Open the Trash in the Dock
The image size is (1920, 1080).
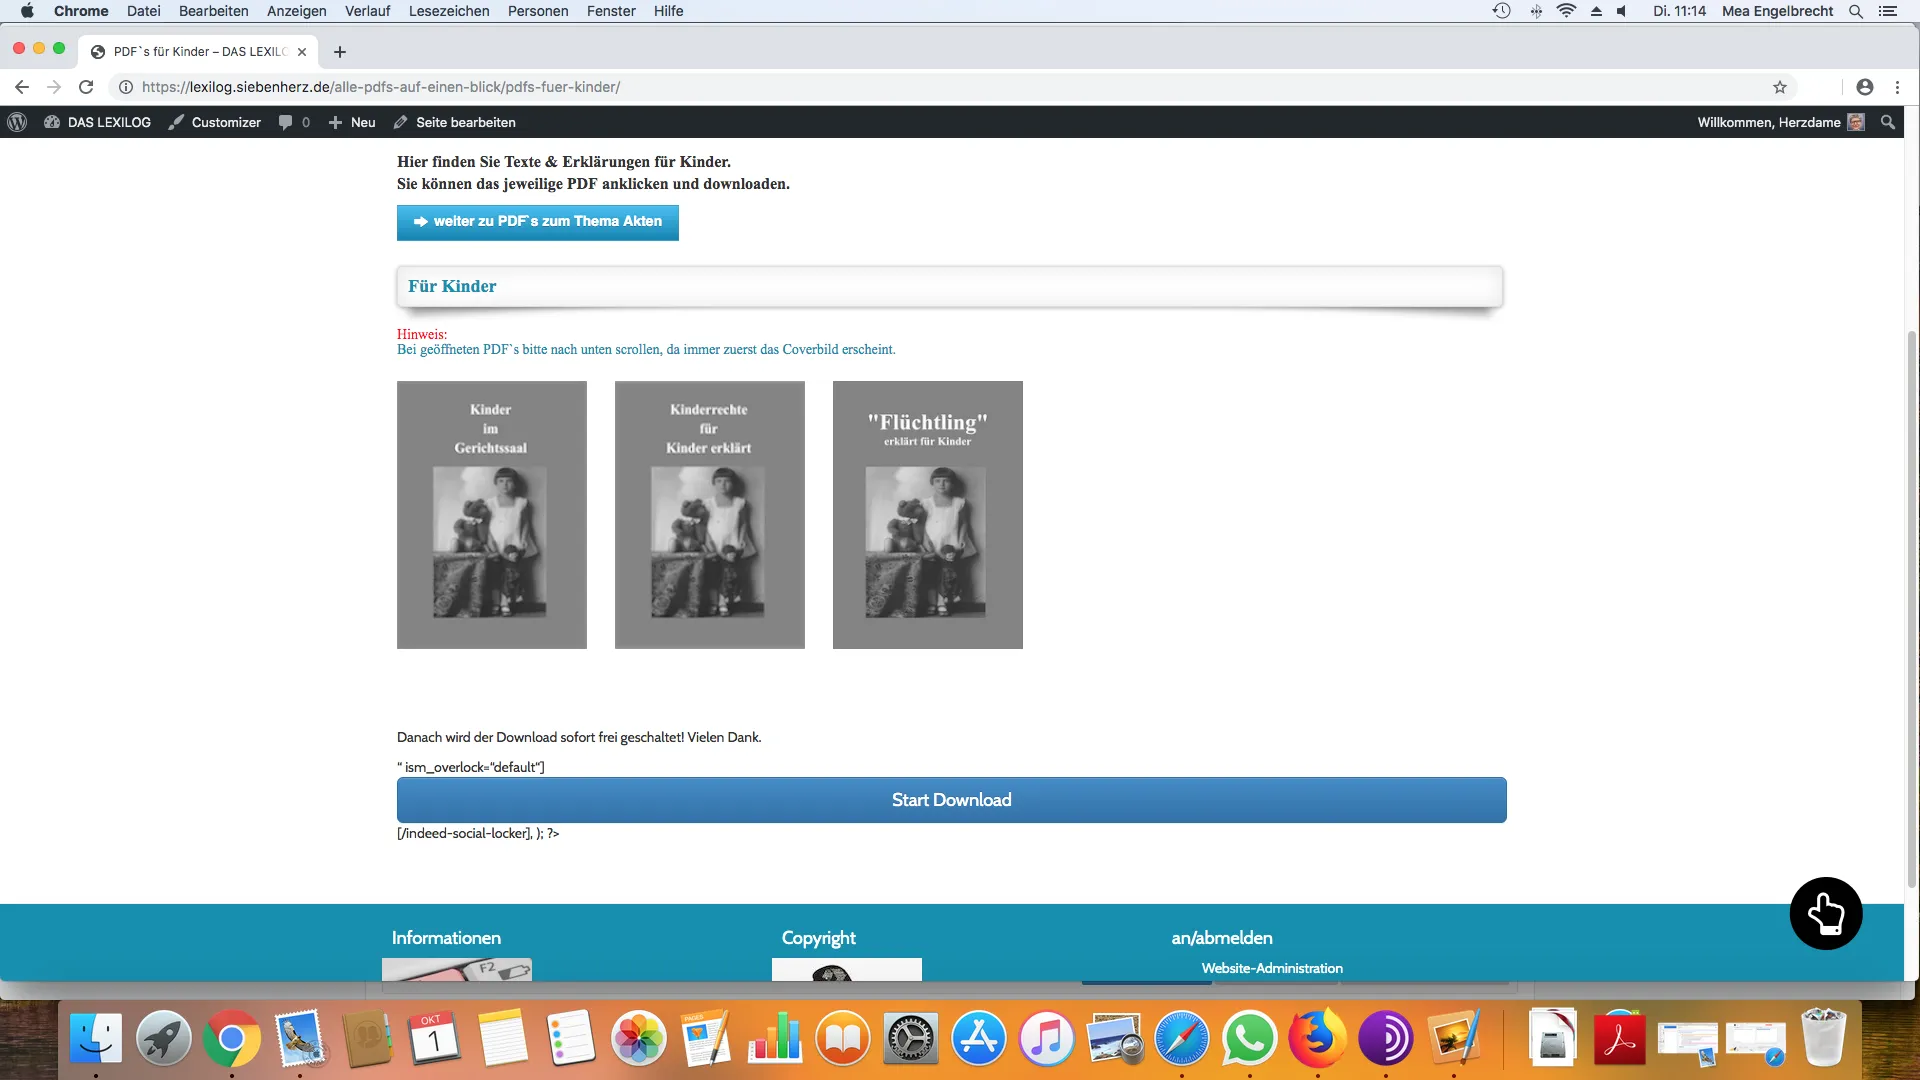coord(1823,1039)
